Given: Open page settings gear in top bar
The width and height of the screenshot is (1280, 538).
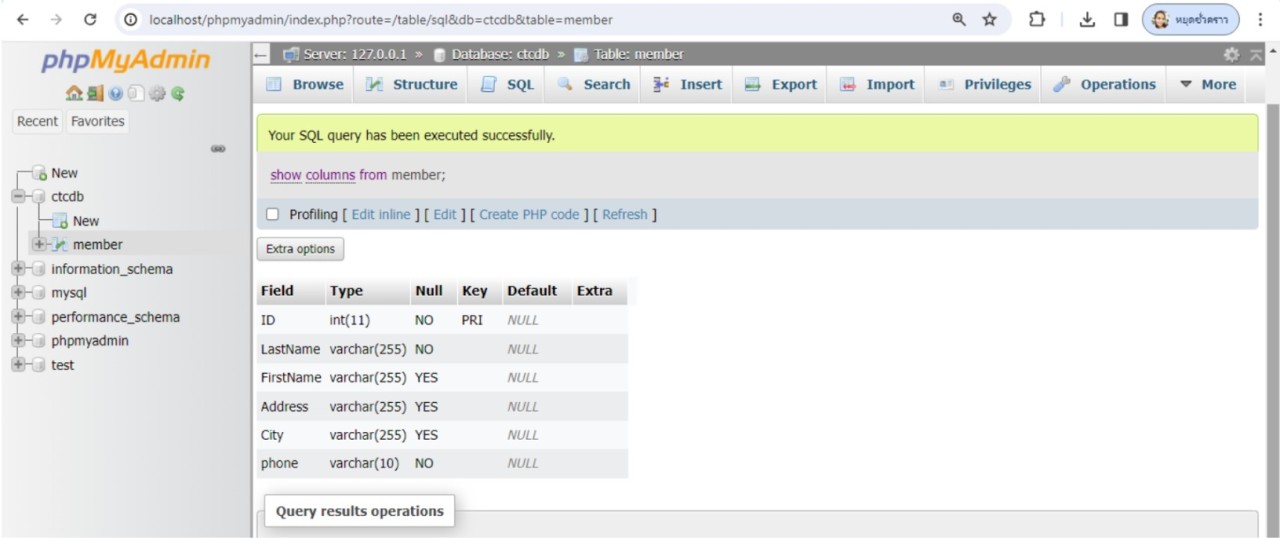Looking at the screenshot, I should tap(1231, 55).
